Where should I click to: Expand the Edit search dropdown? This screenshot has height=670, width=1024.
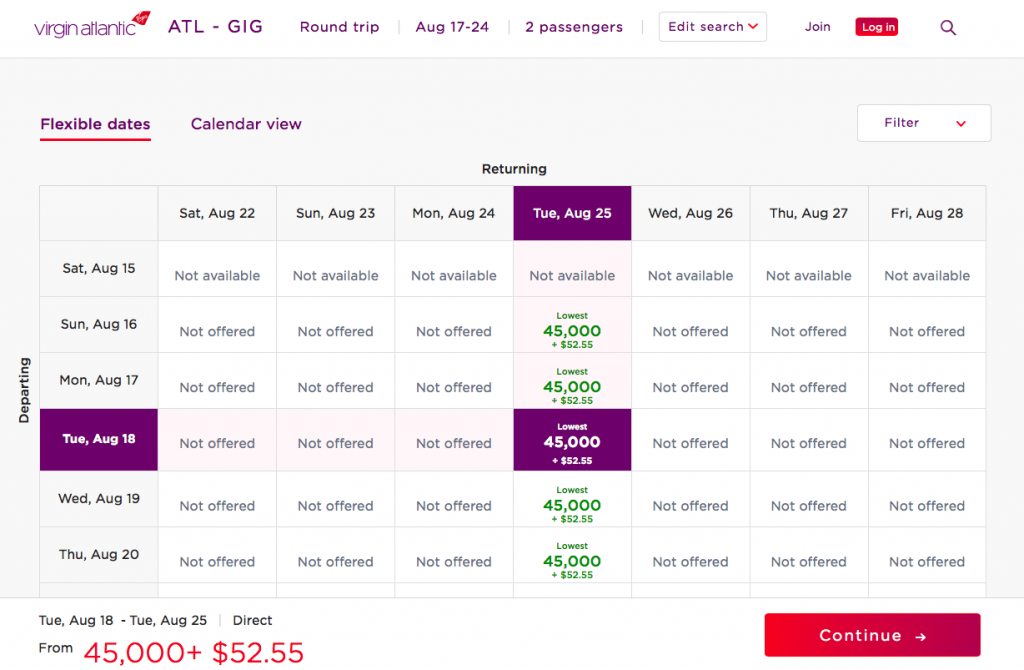tap(712, 27)
